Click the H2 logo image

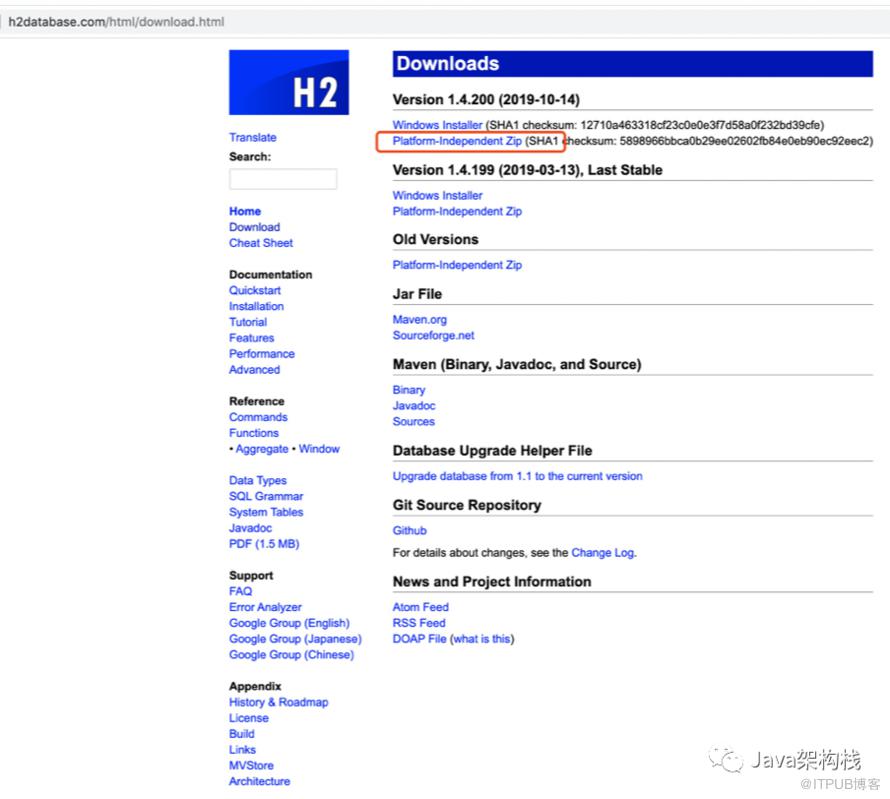click(x=288, y=82)
